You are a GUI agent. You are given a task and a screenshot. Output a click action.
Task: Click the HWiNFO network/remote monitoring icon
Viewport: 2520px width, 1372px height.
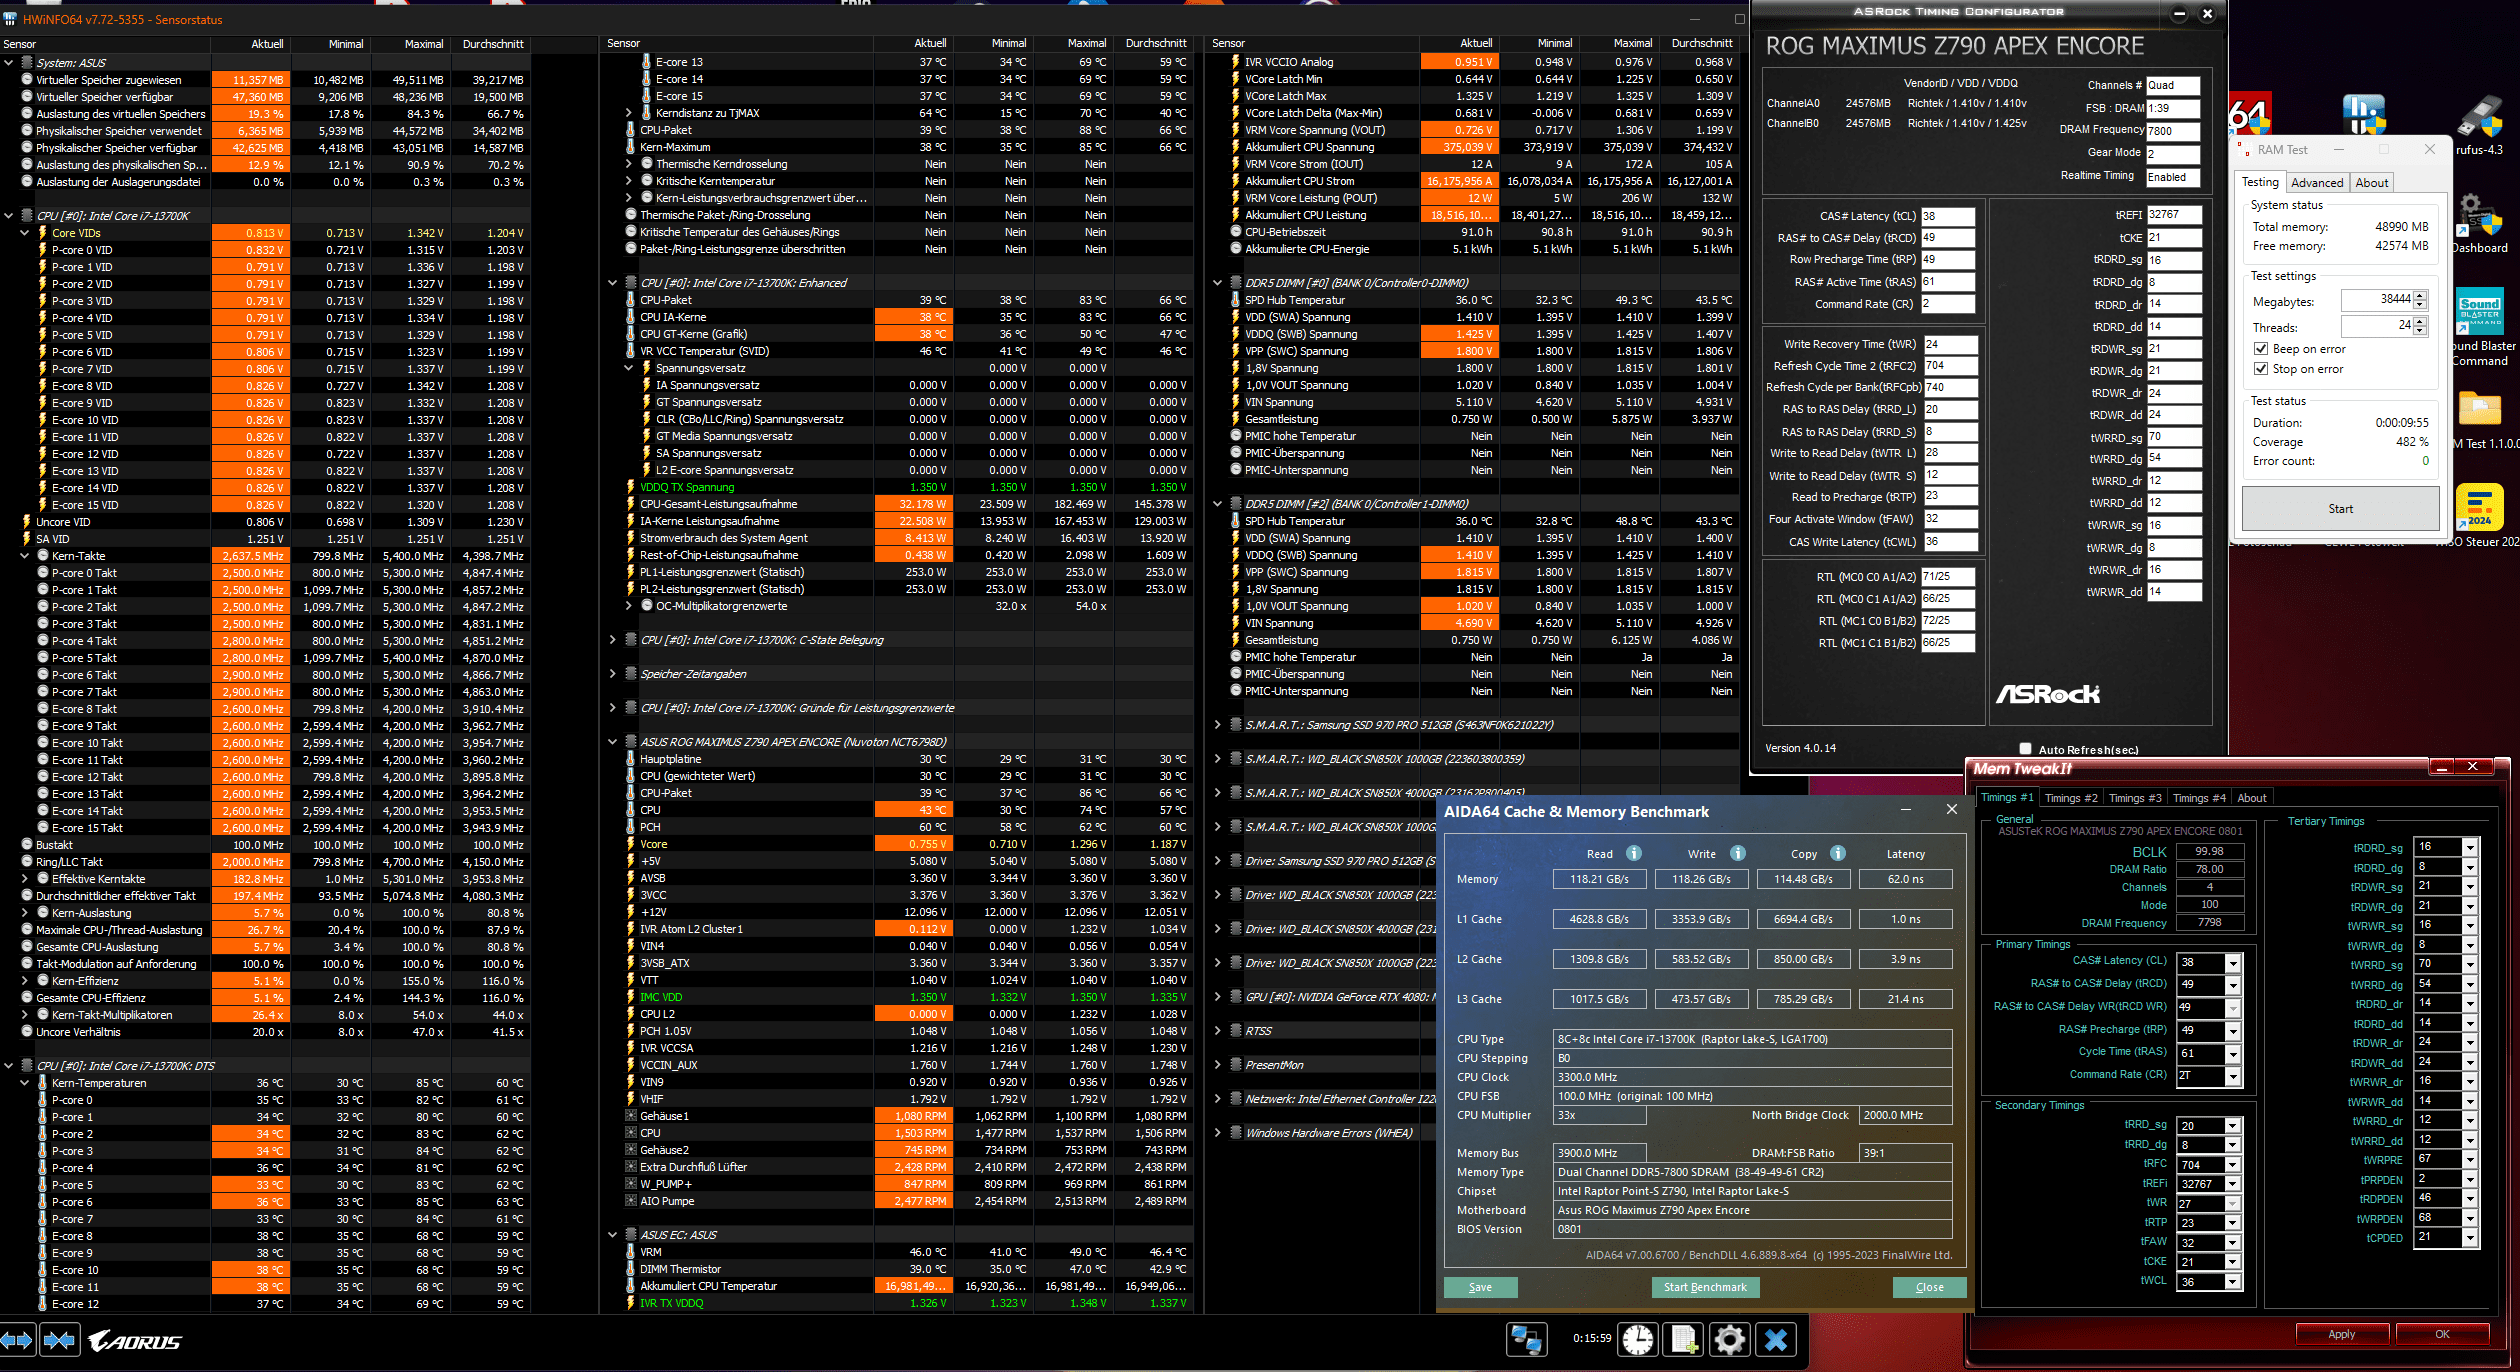tap(1527, 1339)
